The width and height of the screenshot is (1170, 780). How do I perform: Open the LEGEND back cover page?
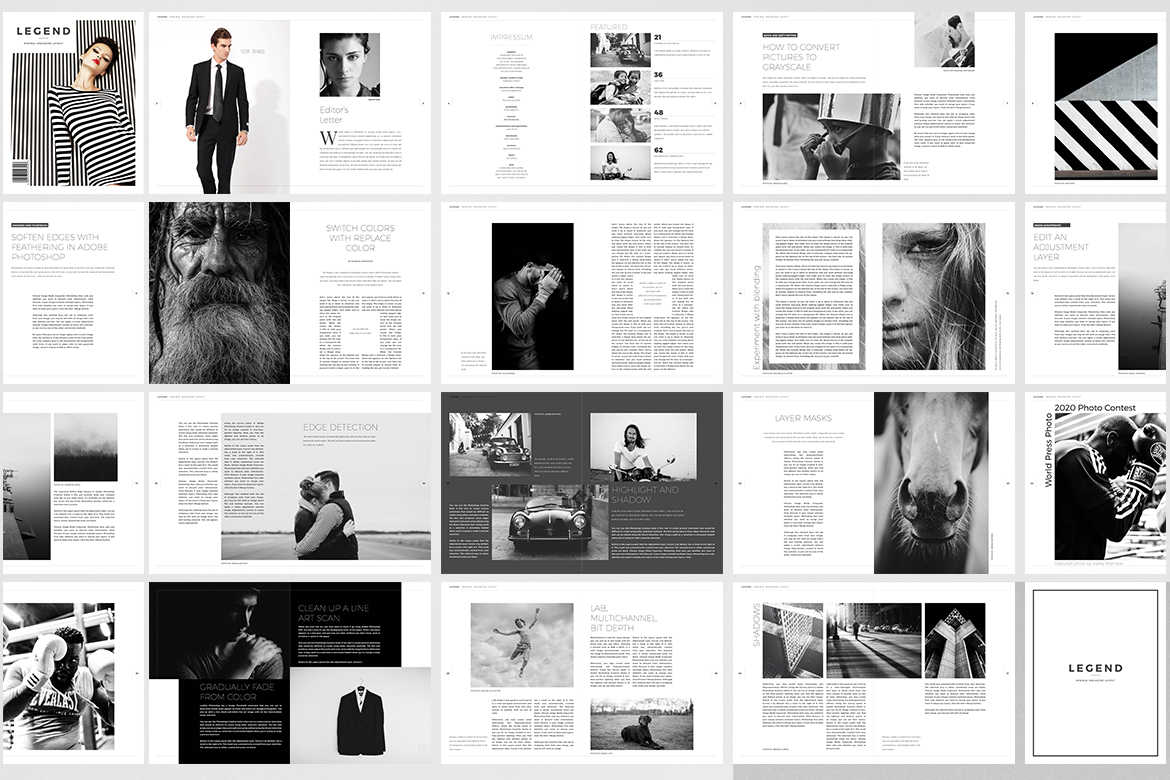(x=1095, y=673)
